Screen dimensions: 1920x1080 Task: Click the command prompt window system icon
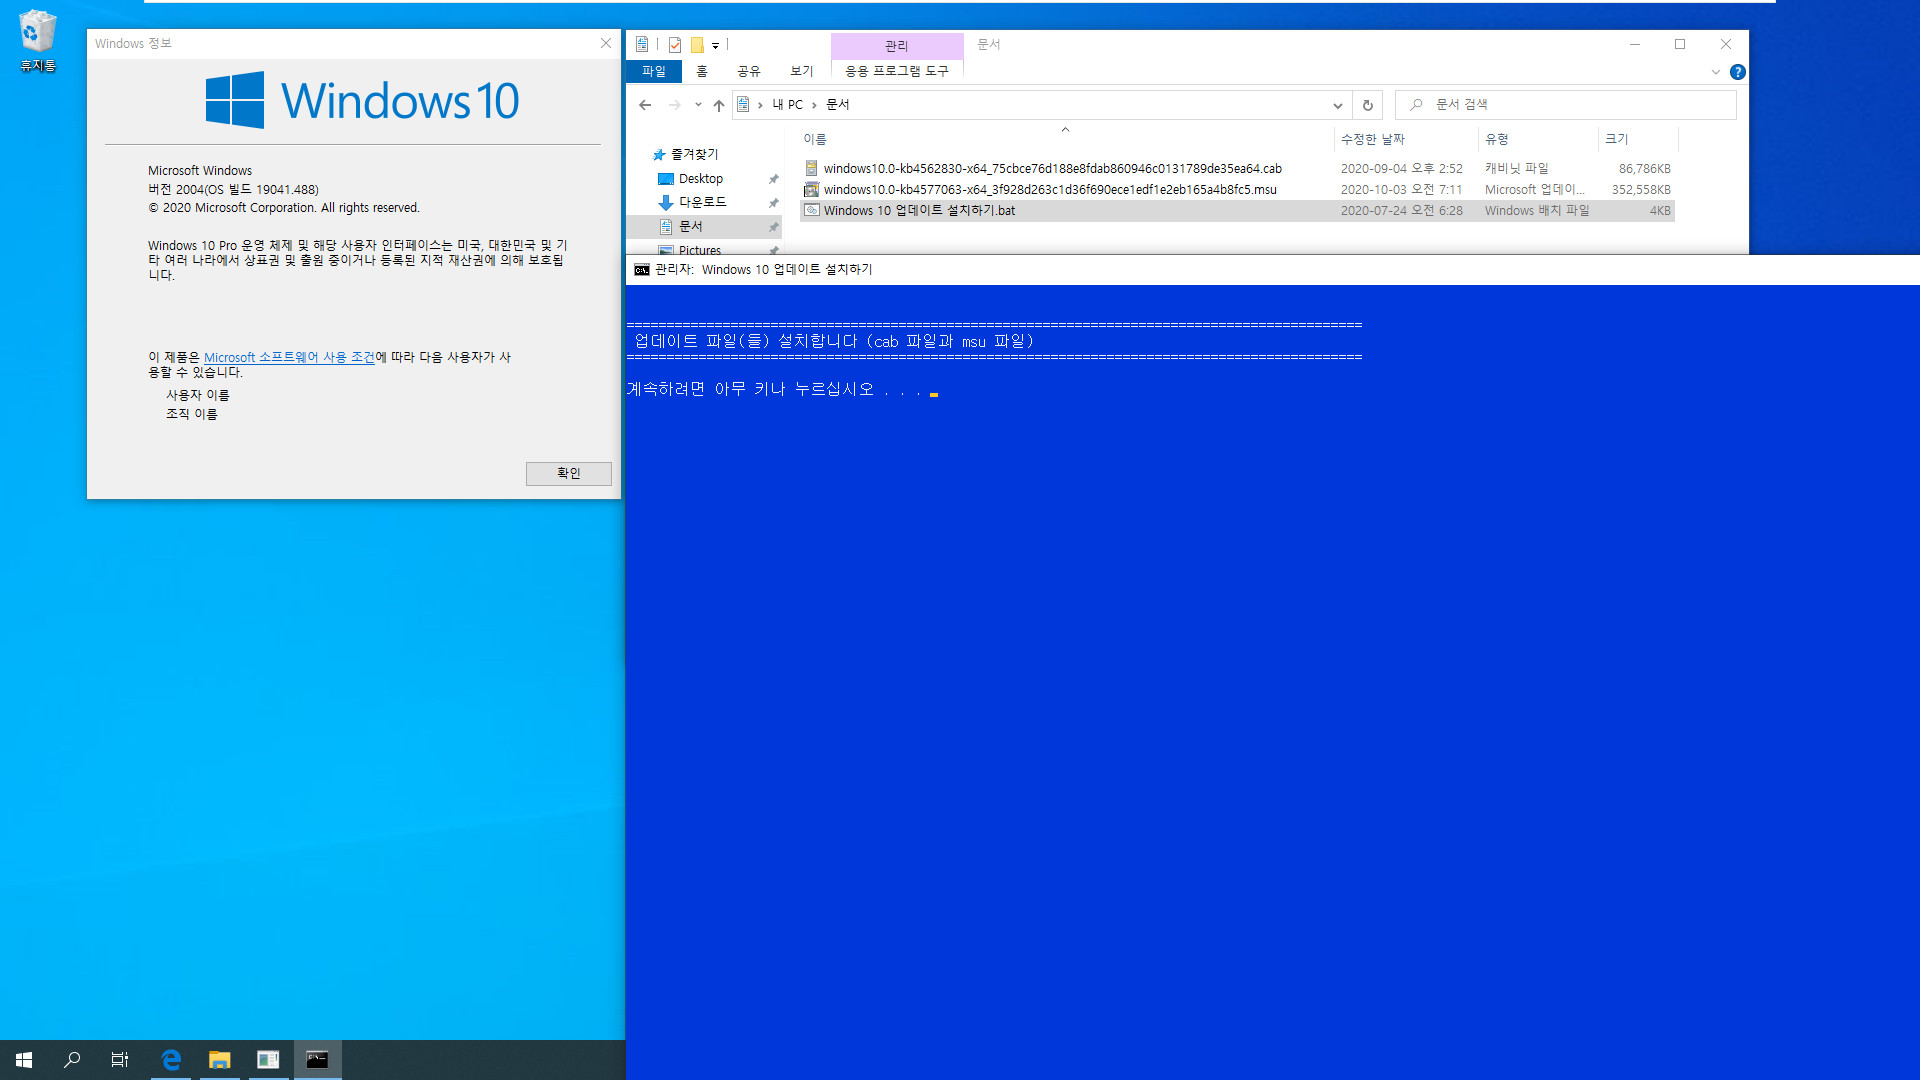pos(642,270)
